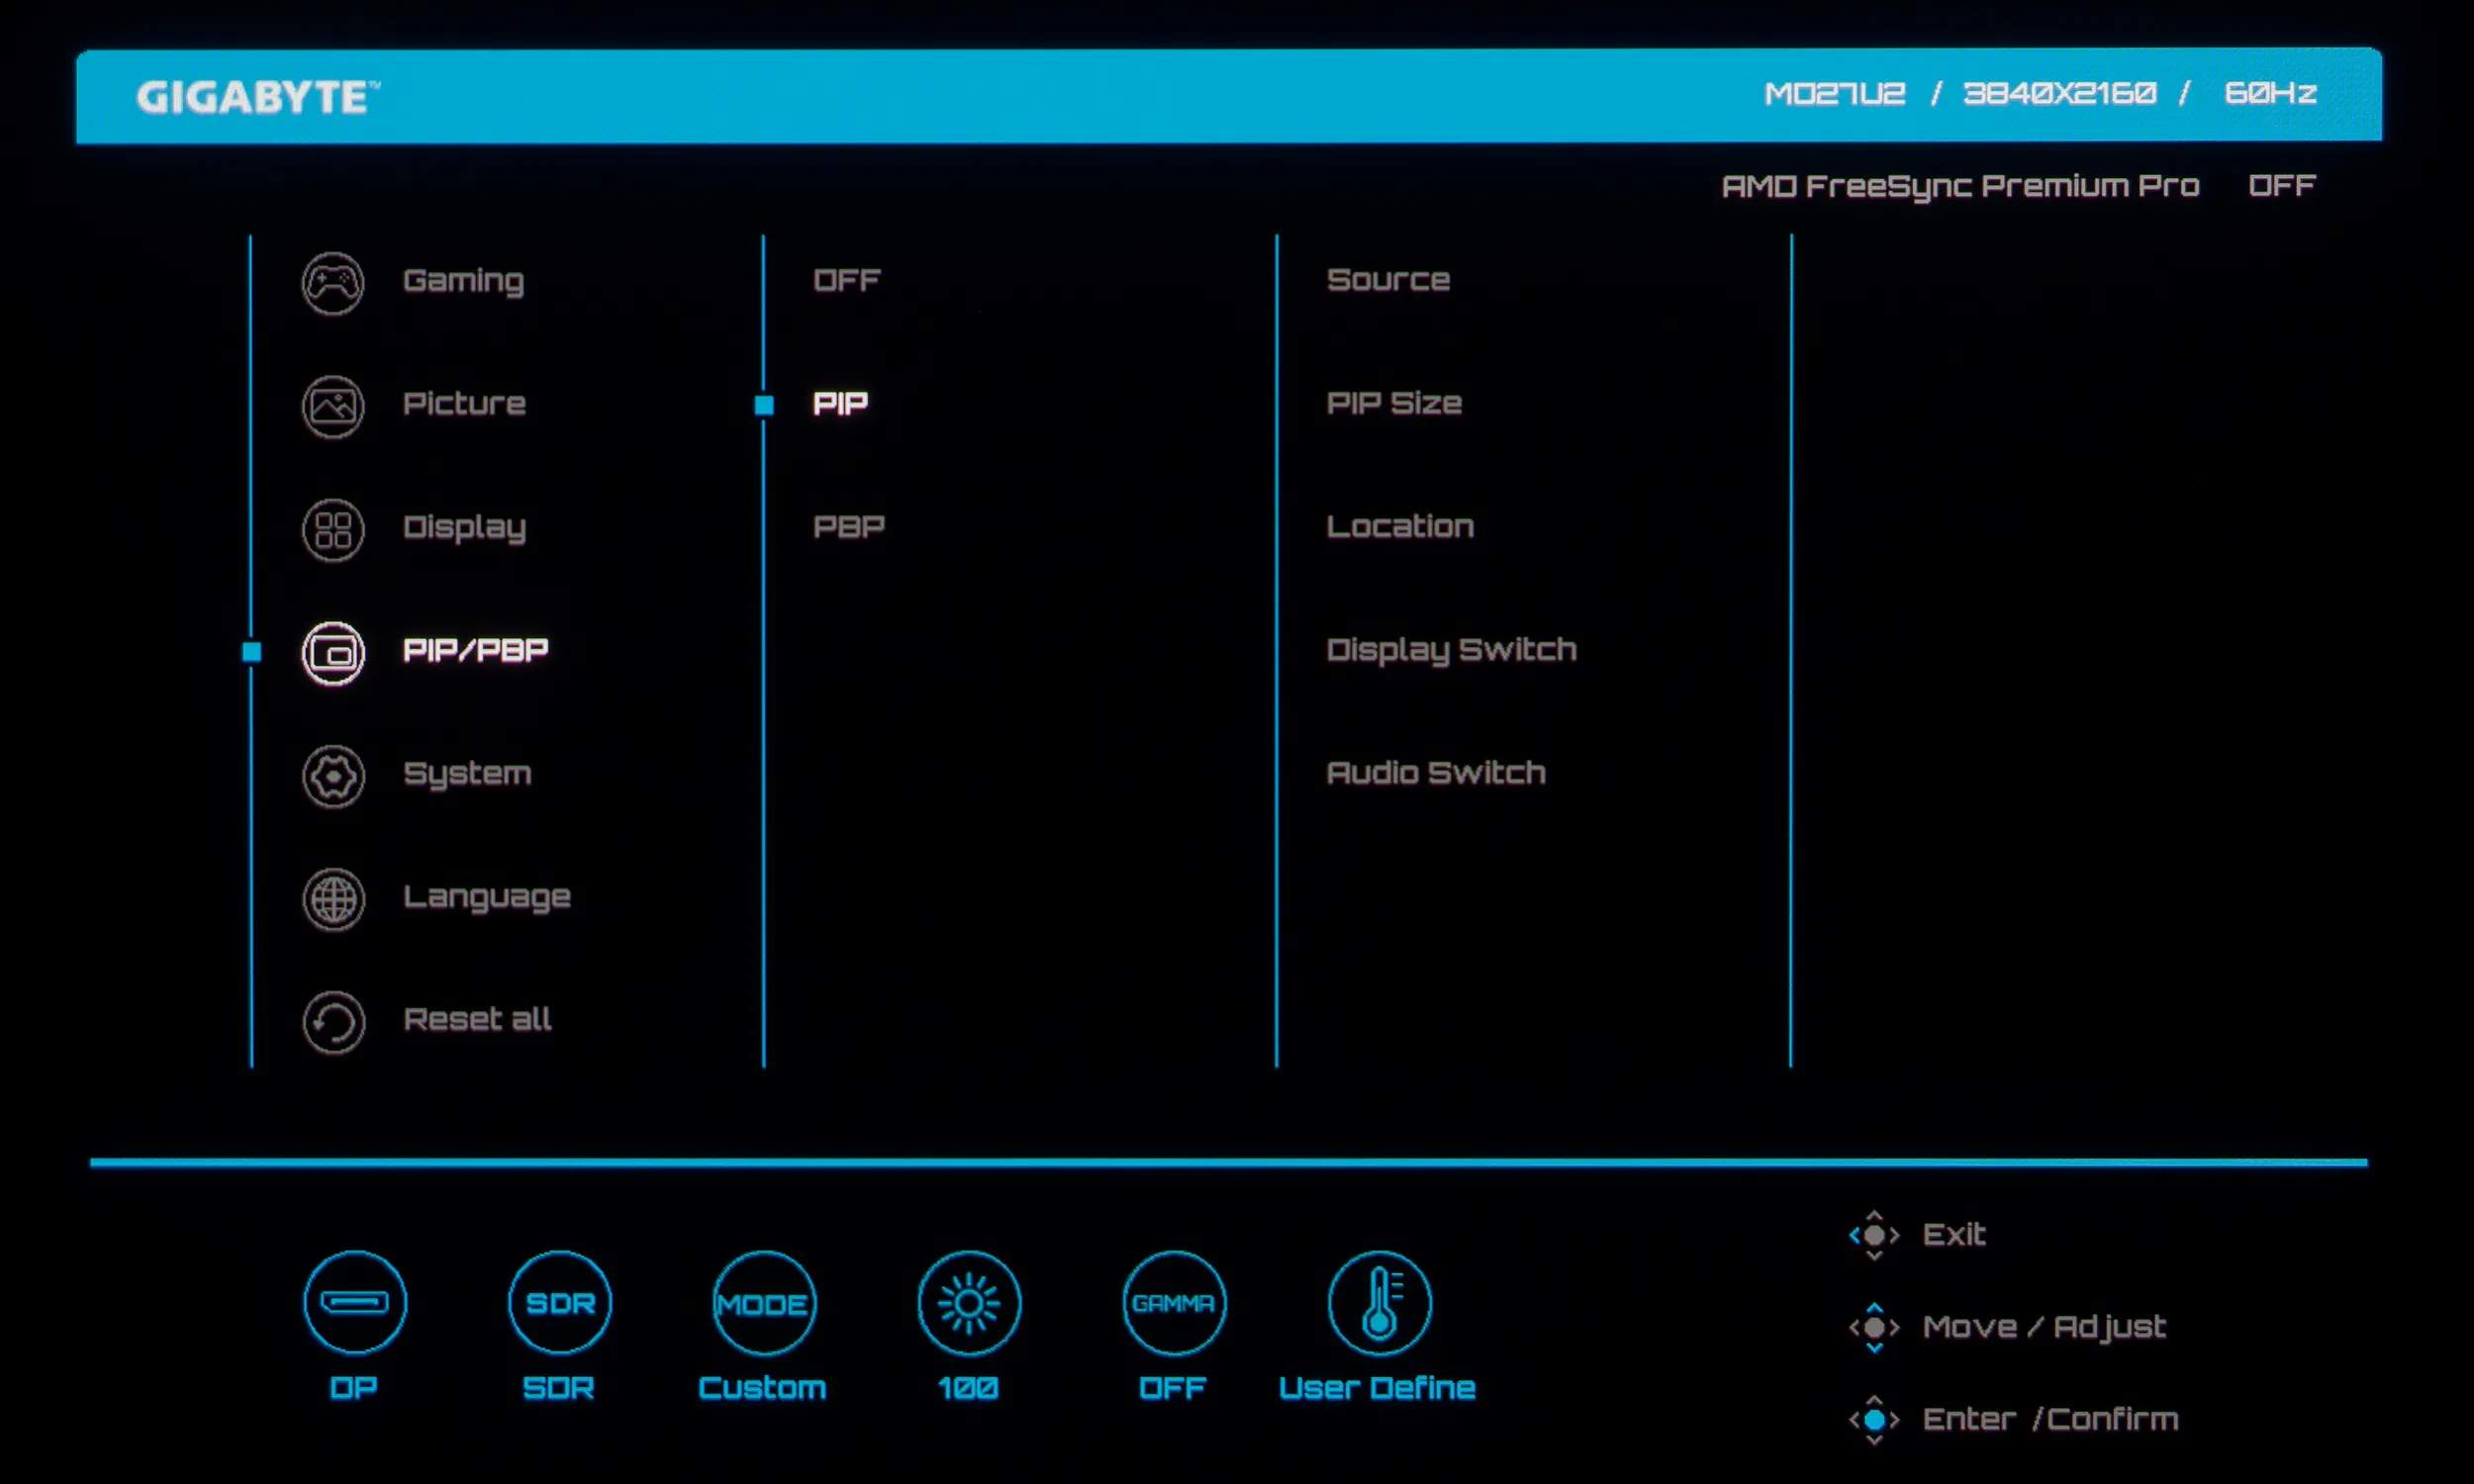Select the Display Switch option
Screen dimensions: 2474x1484
click(1451, 650)
